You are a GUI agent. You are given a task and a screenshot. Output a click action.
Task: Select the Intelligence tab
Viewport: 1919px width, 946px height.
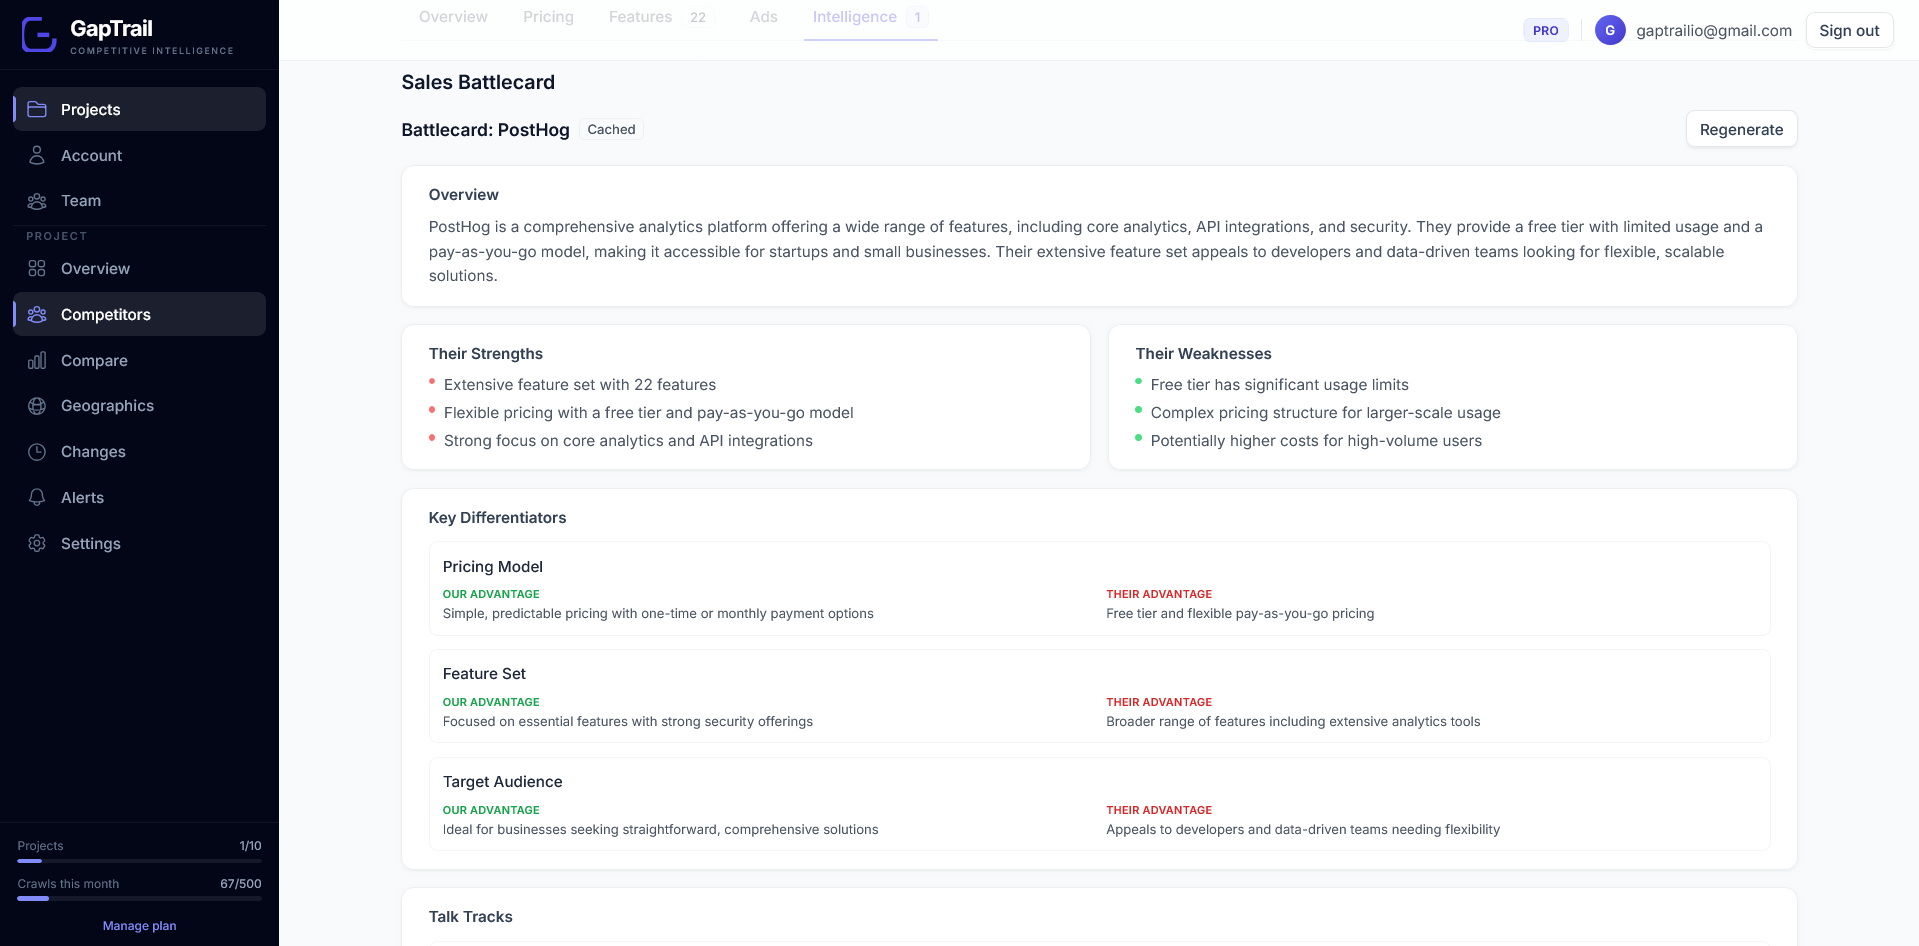pos(870,17)
